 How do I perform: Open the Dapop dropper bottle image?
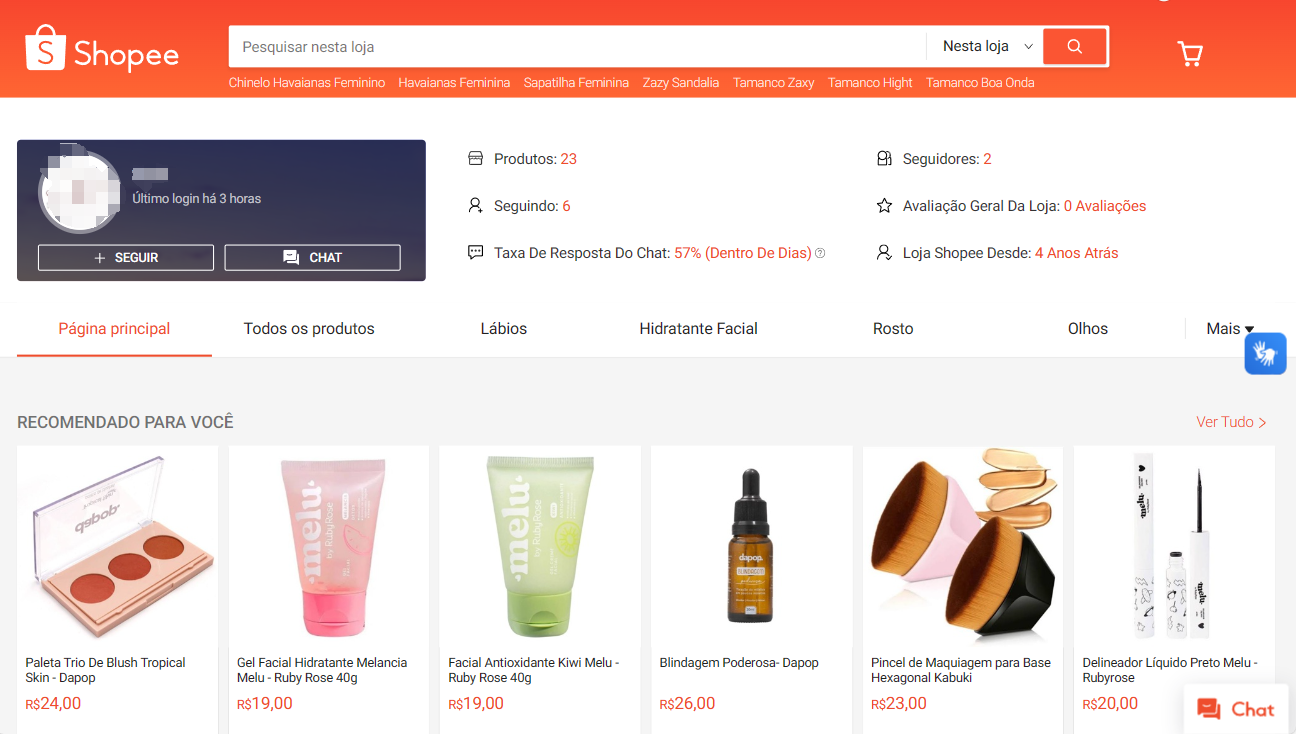[752, 546]
